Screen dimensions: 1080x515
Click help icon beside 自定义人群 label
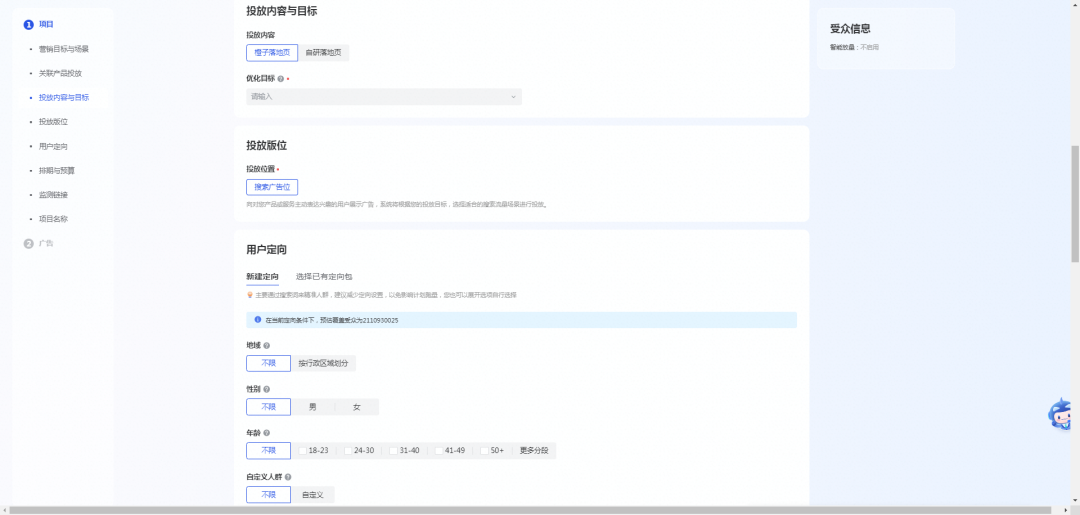[288, 476]
